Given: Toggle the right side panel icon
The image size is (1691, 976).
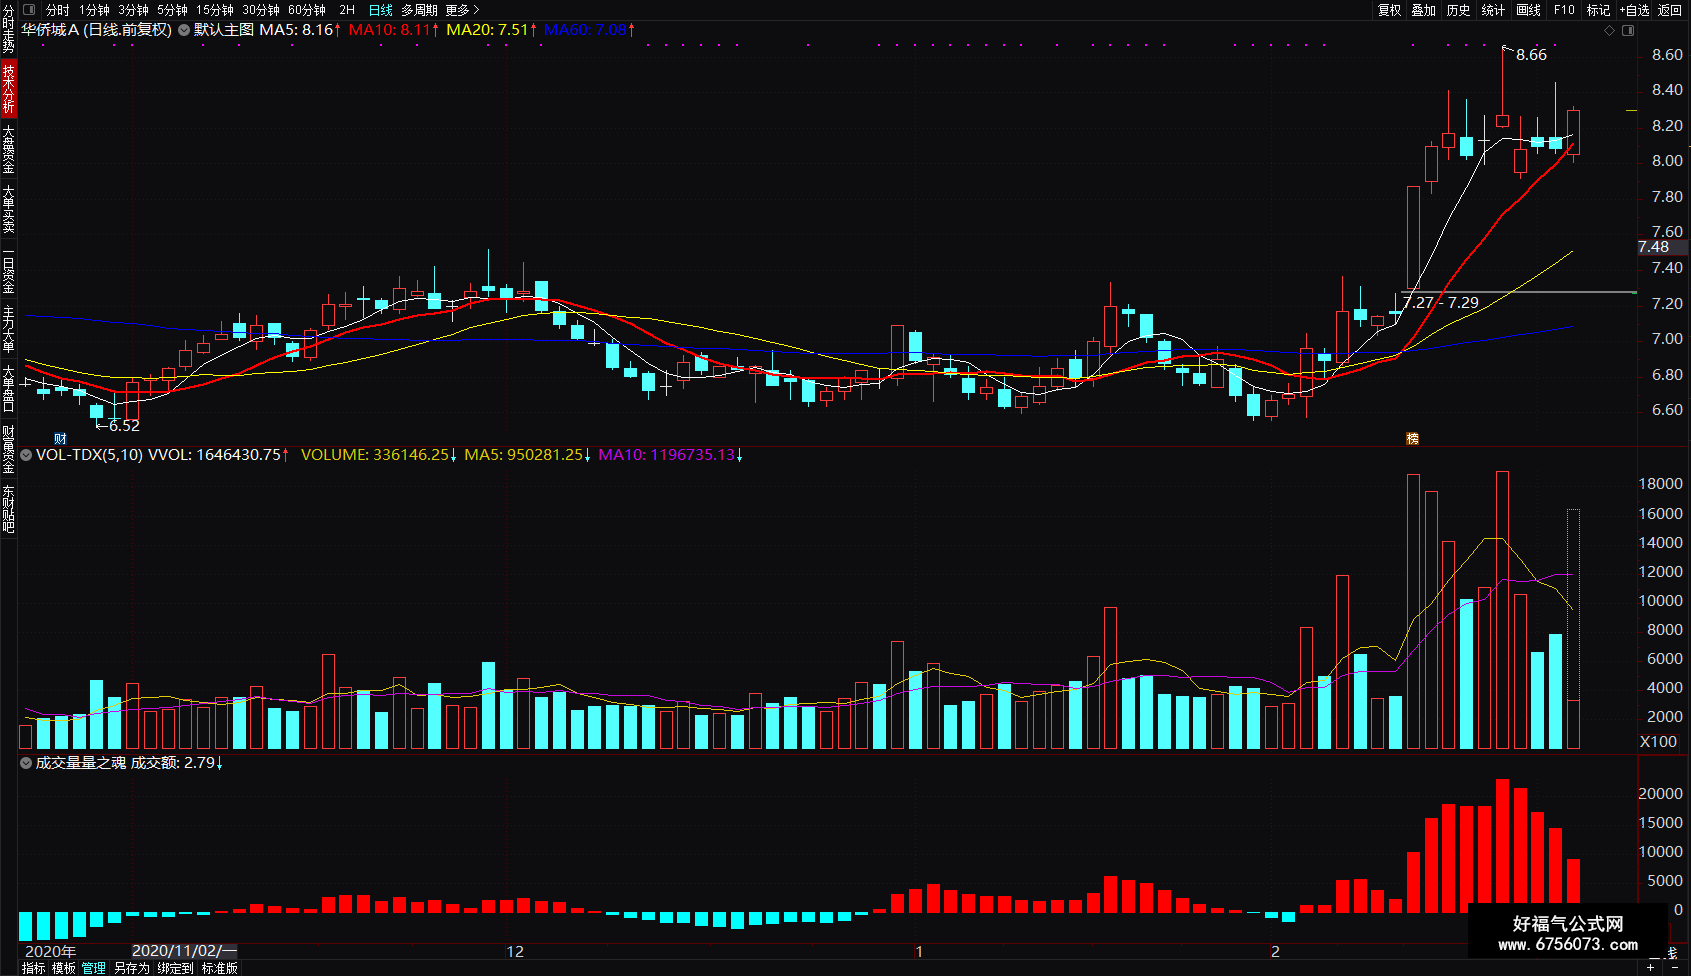Looking at the screenshot, I should 1628,31.
